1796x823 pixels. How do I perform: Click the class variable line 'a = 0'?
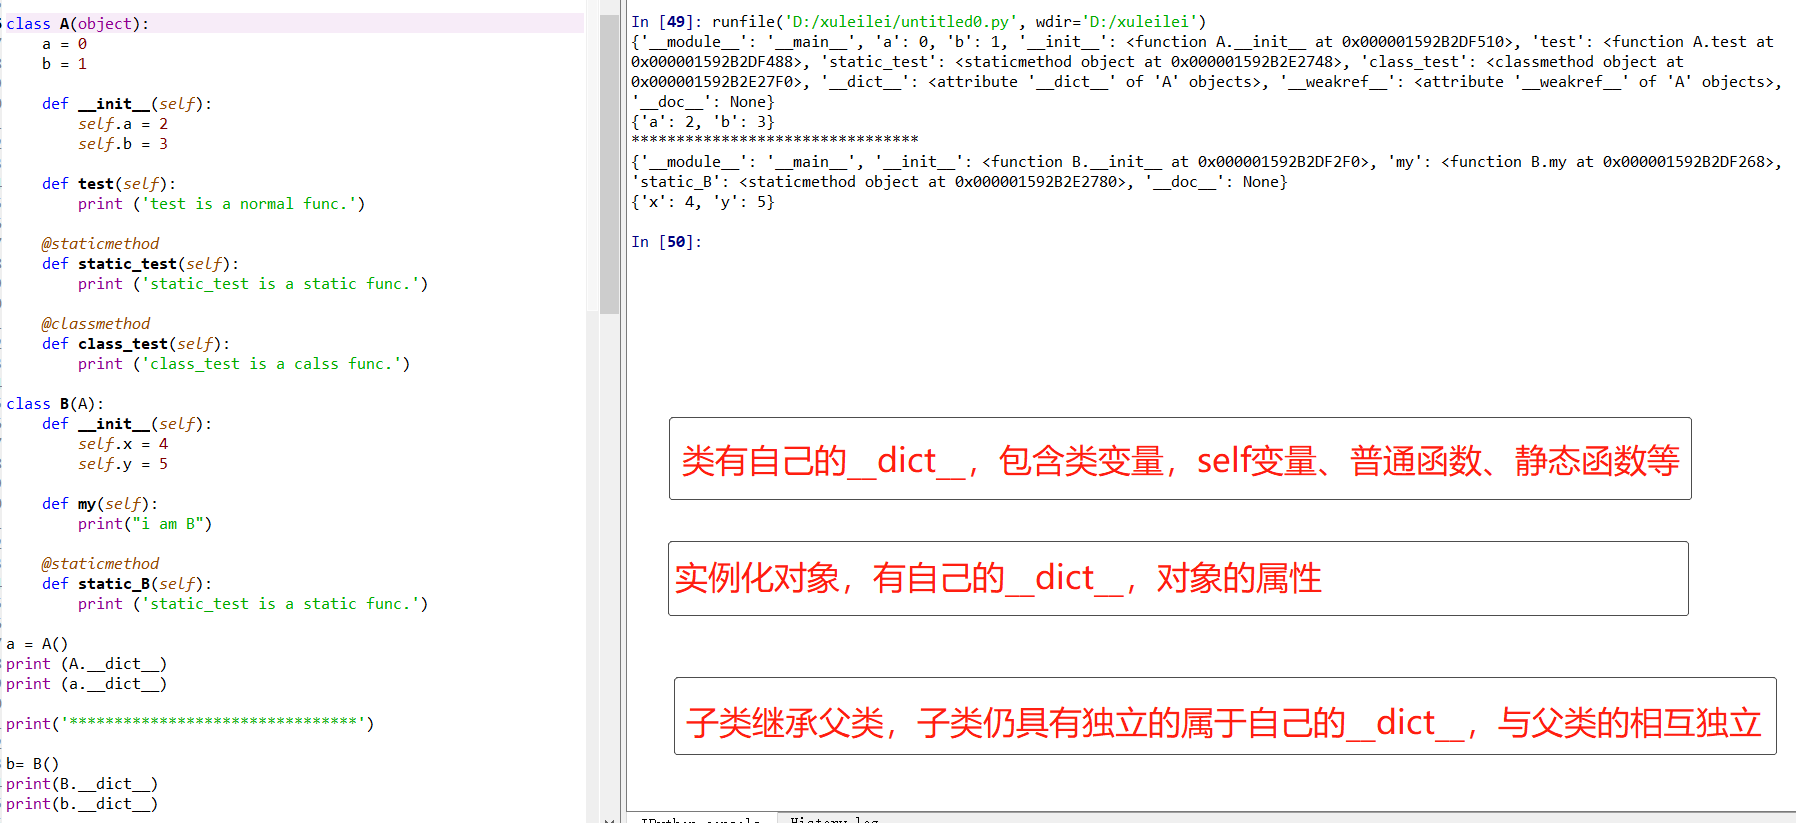(64, 44)
